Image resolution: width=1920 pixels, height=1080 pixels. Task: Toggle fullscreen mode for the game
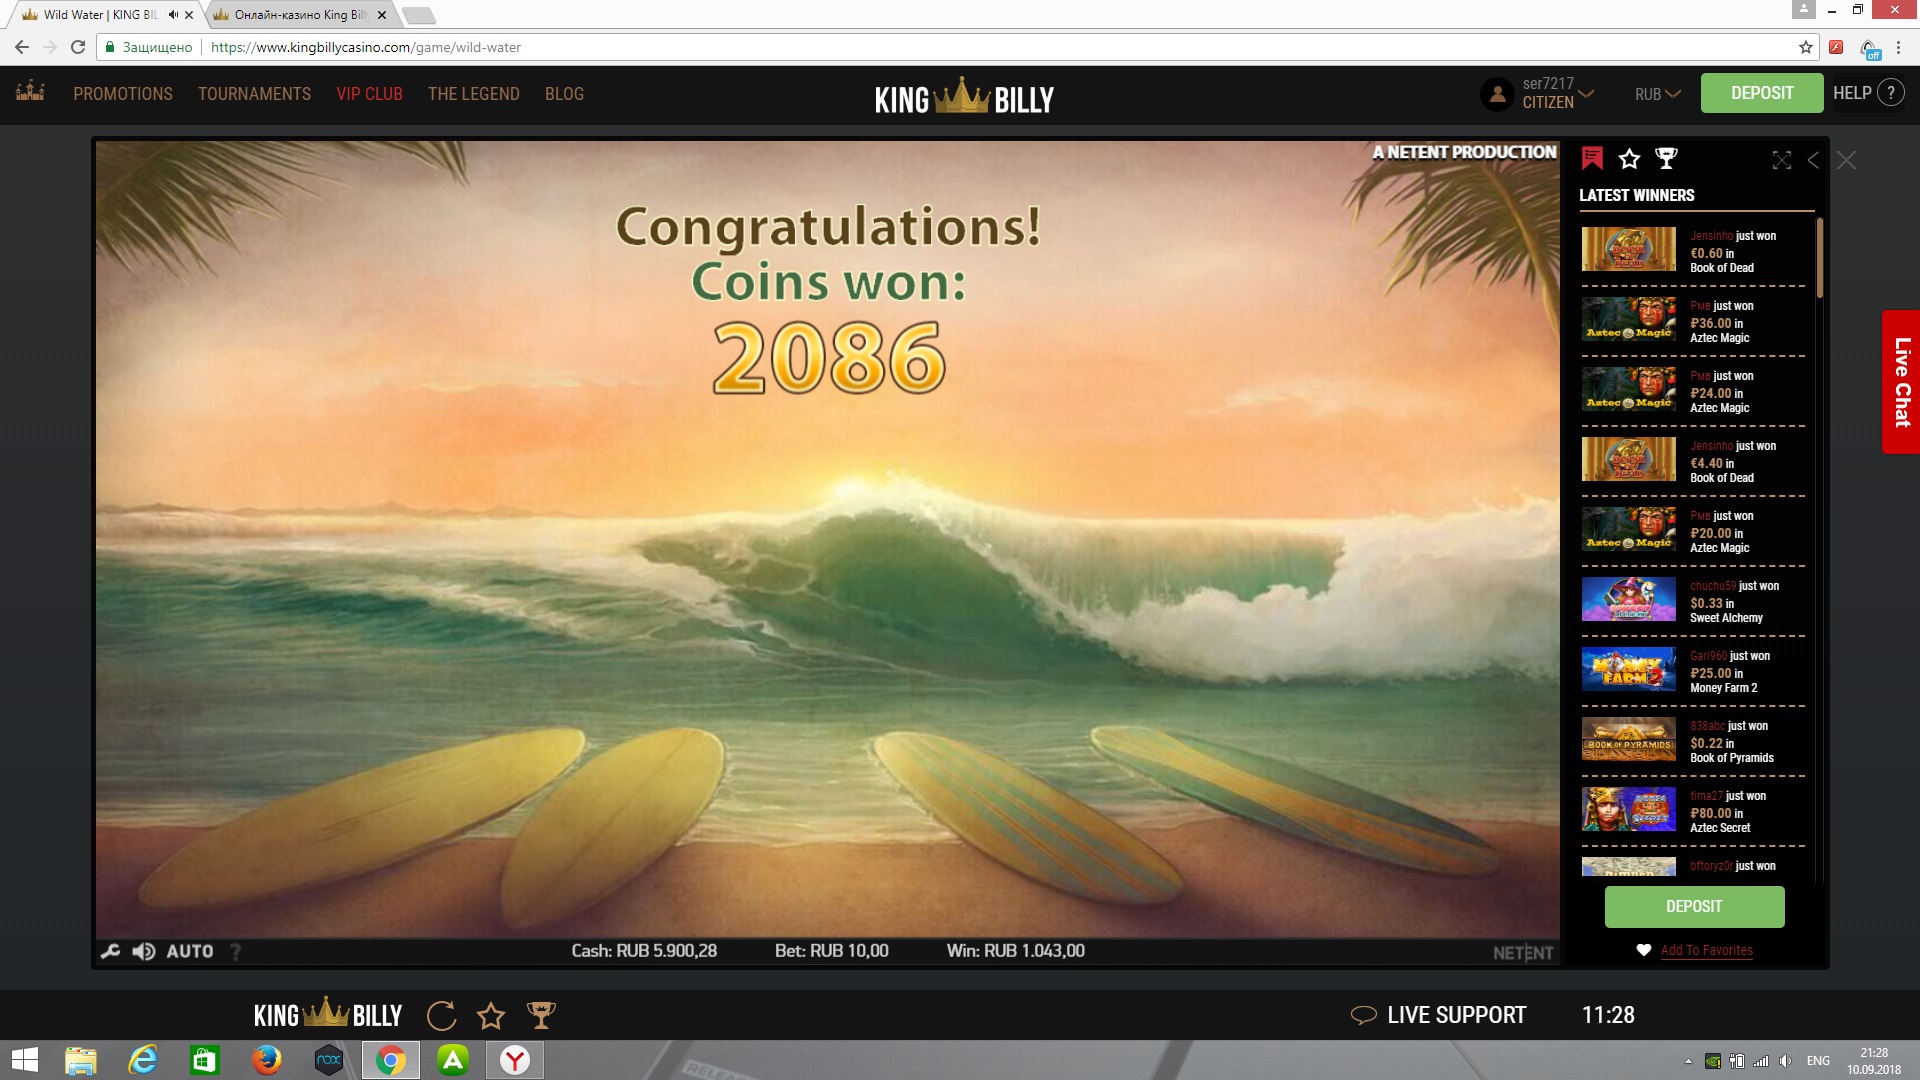coord(1782,160)
